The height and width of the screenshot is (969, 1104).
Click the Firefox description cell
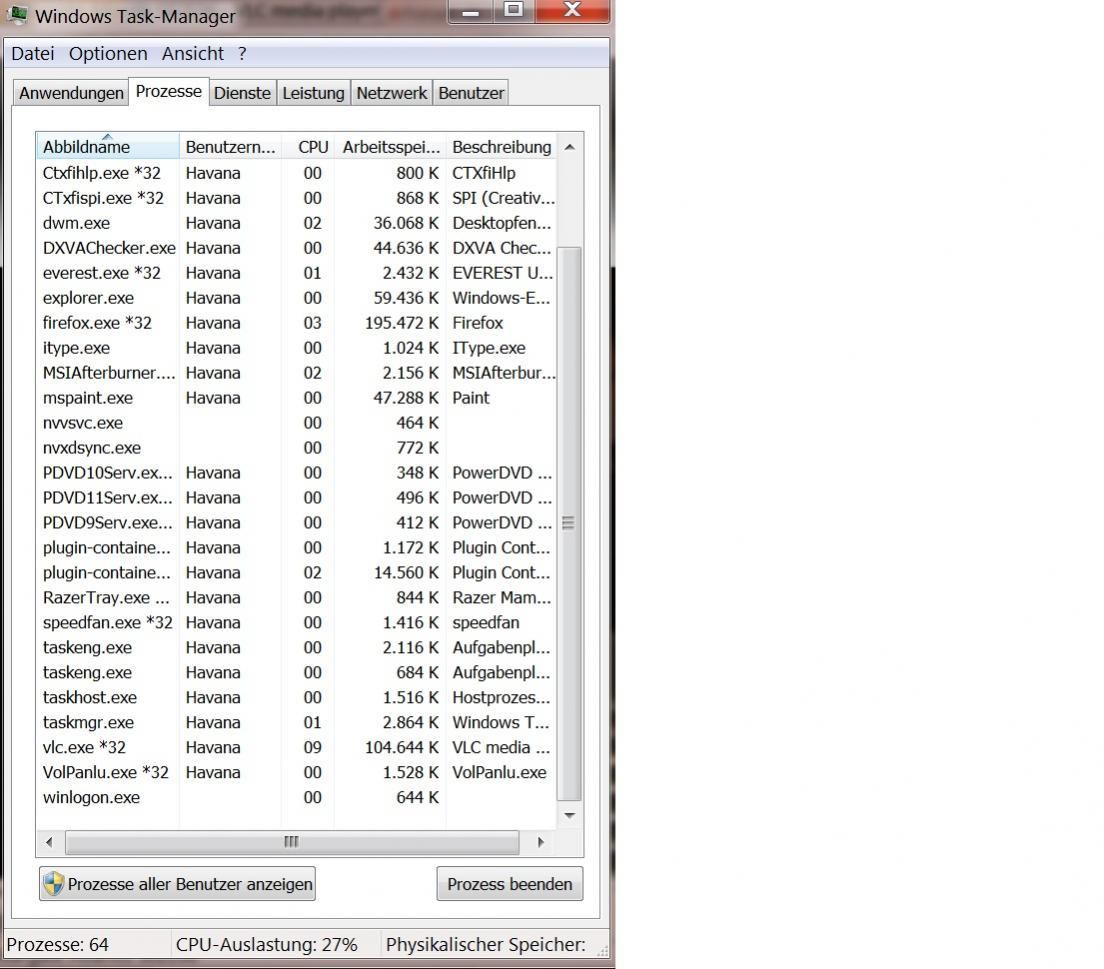click(x=477, y=323)
